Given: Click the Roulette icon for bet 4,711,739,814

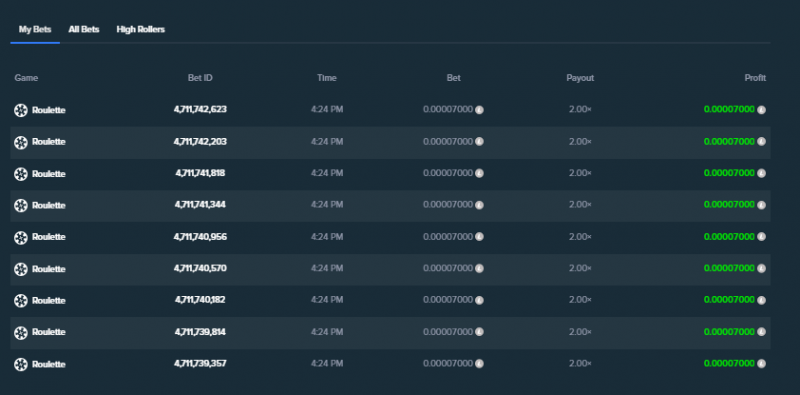Looking at the screenshot, I should 21,332.
